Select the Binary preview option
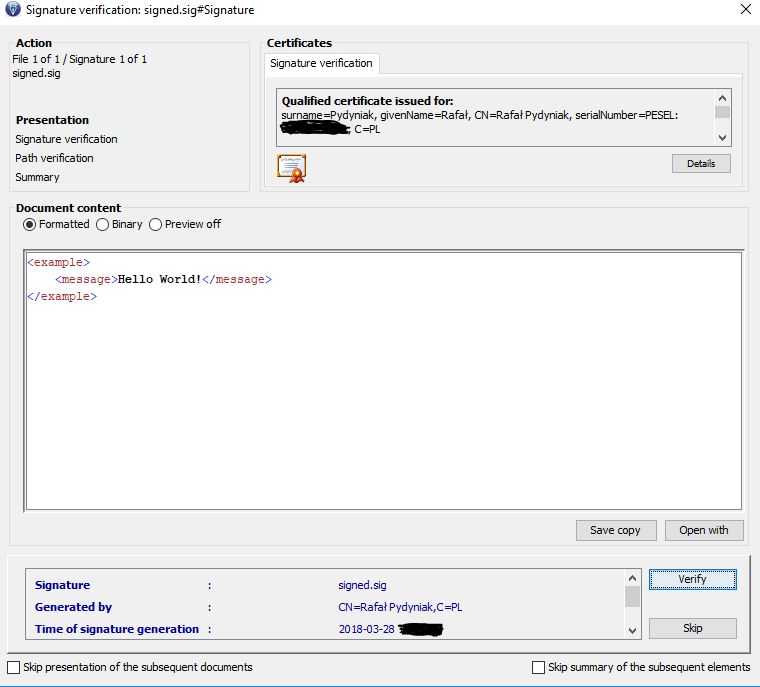 coord(103,225)
